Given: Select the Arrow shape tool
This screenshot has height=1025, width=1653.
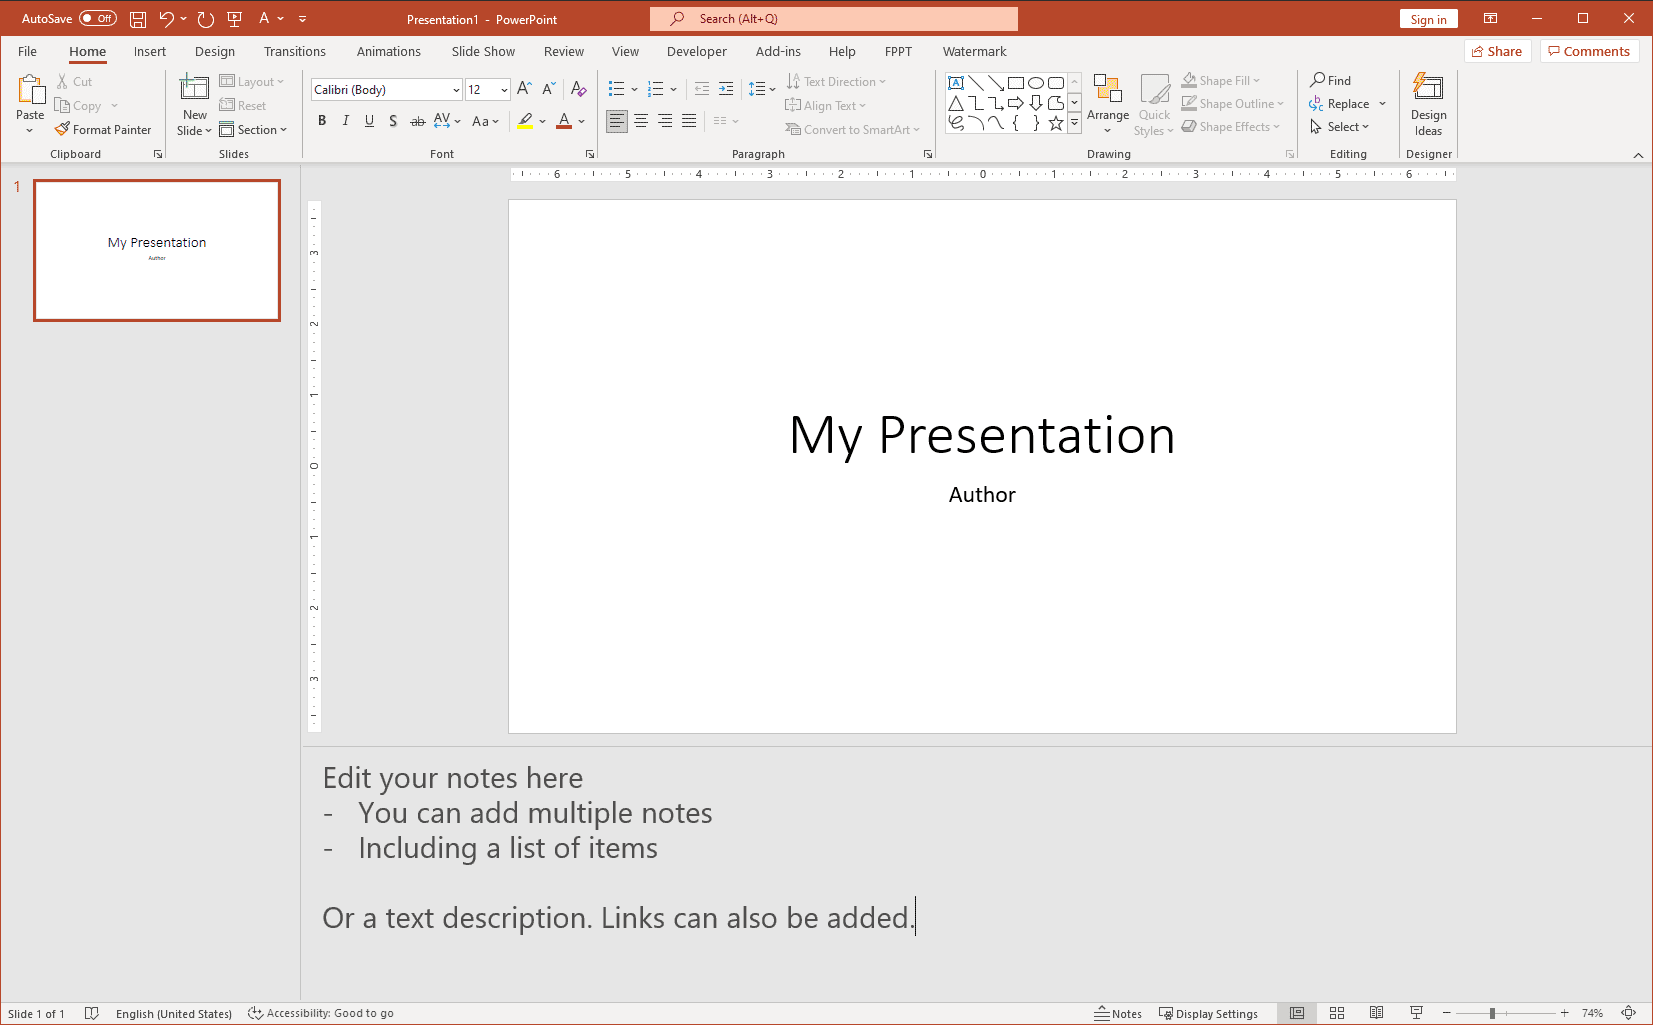Looking at the screenshot, I should (996, 82).
